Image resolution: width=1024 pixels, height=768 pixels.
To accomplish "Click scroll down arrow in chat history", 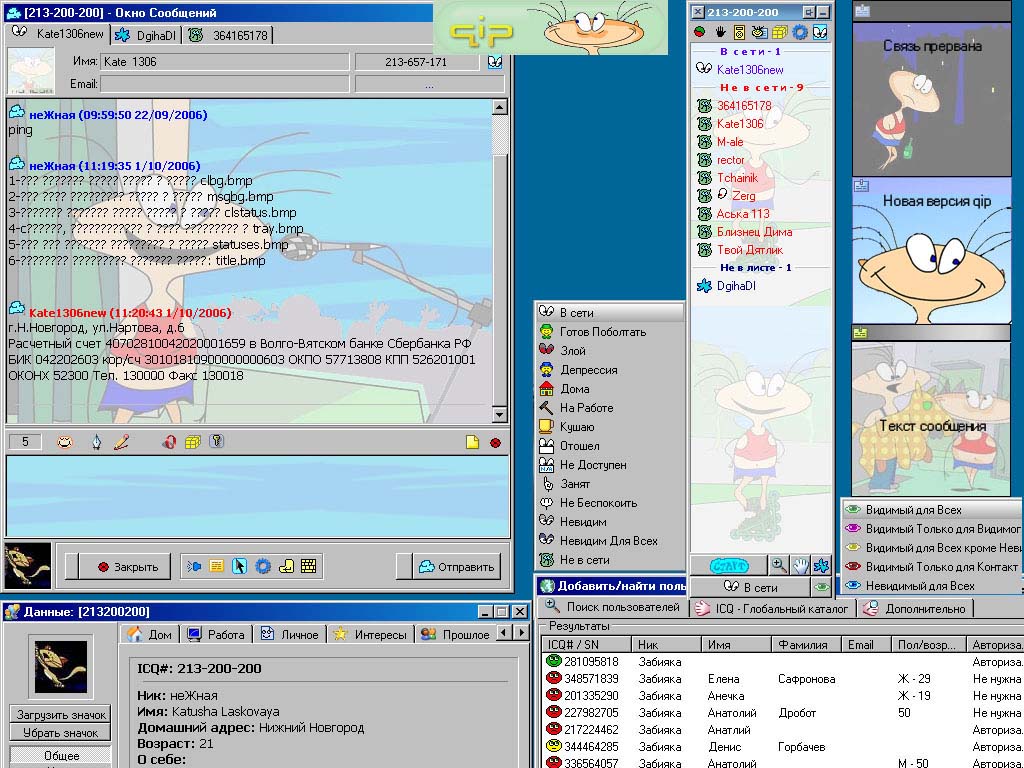I will [x=500, y=414].
